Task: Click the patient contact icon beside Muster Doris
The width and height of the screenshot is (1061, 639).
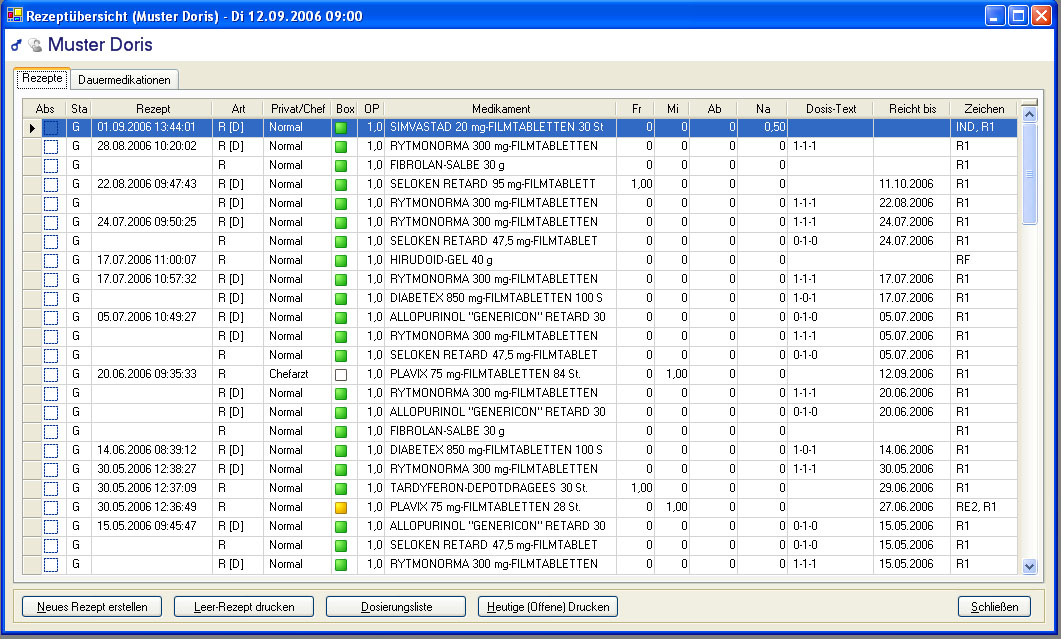Action: pyautogui.click(x=34, y=45)
